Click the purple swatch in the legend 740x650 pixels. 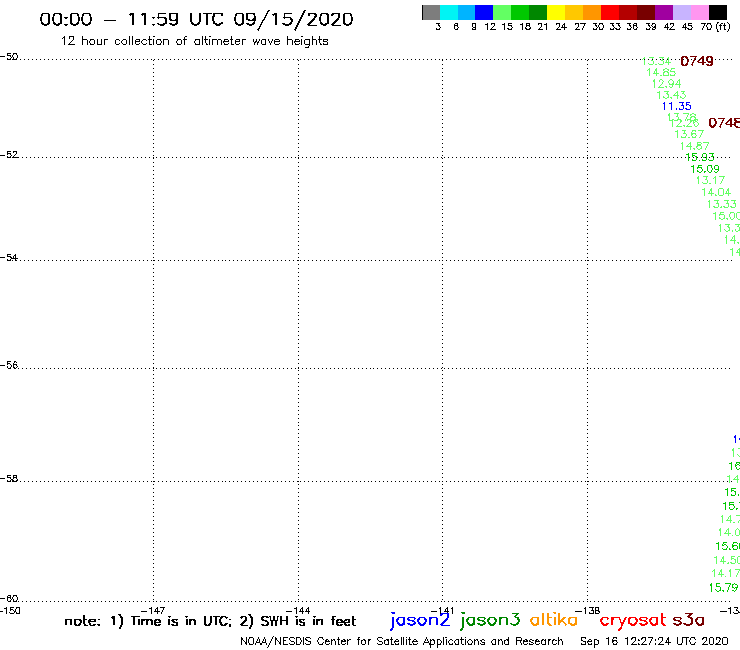point(664,12)
